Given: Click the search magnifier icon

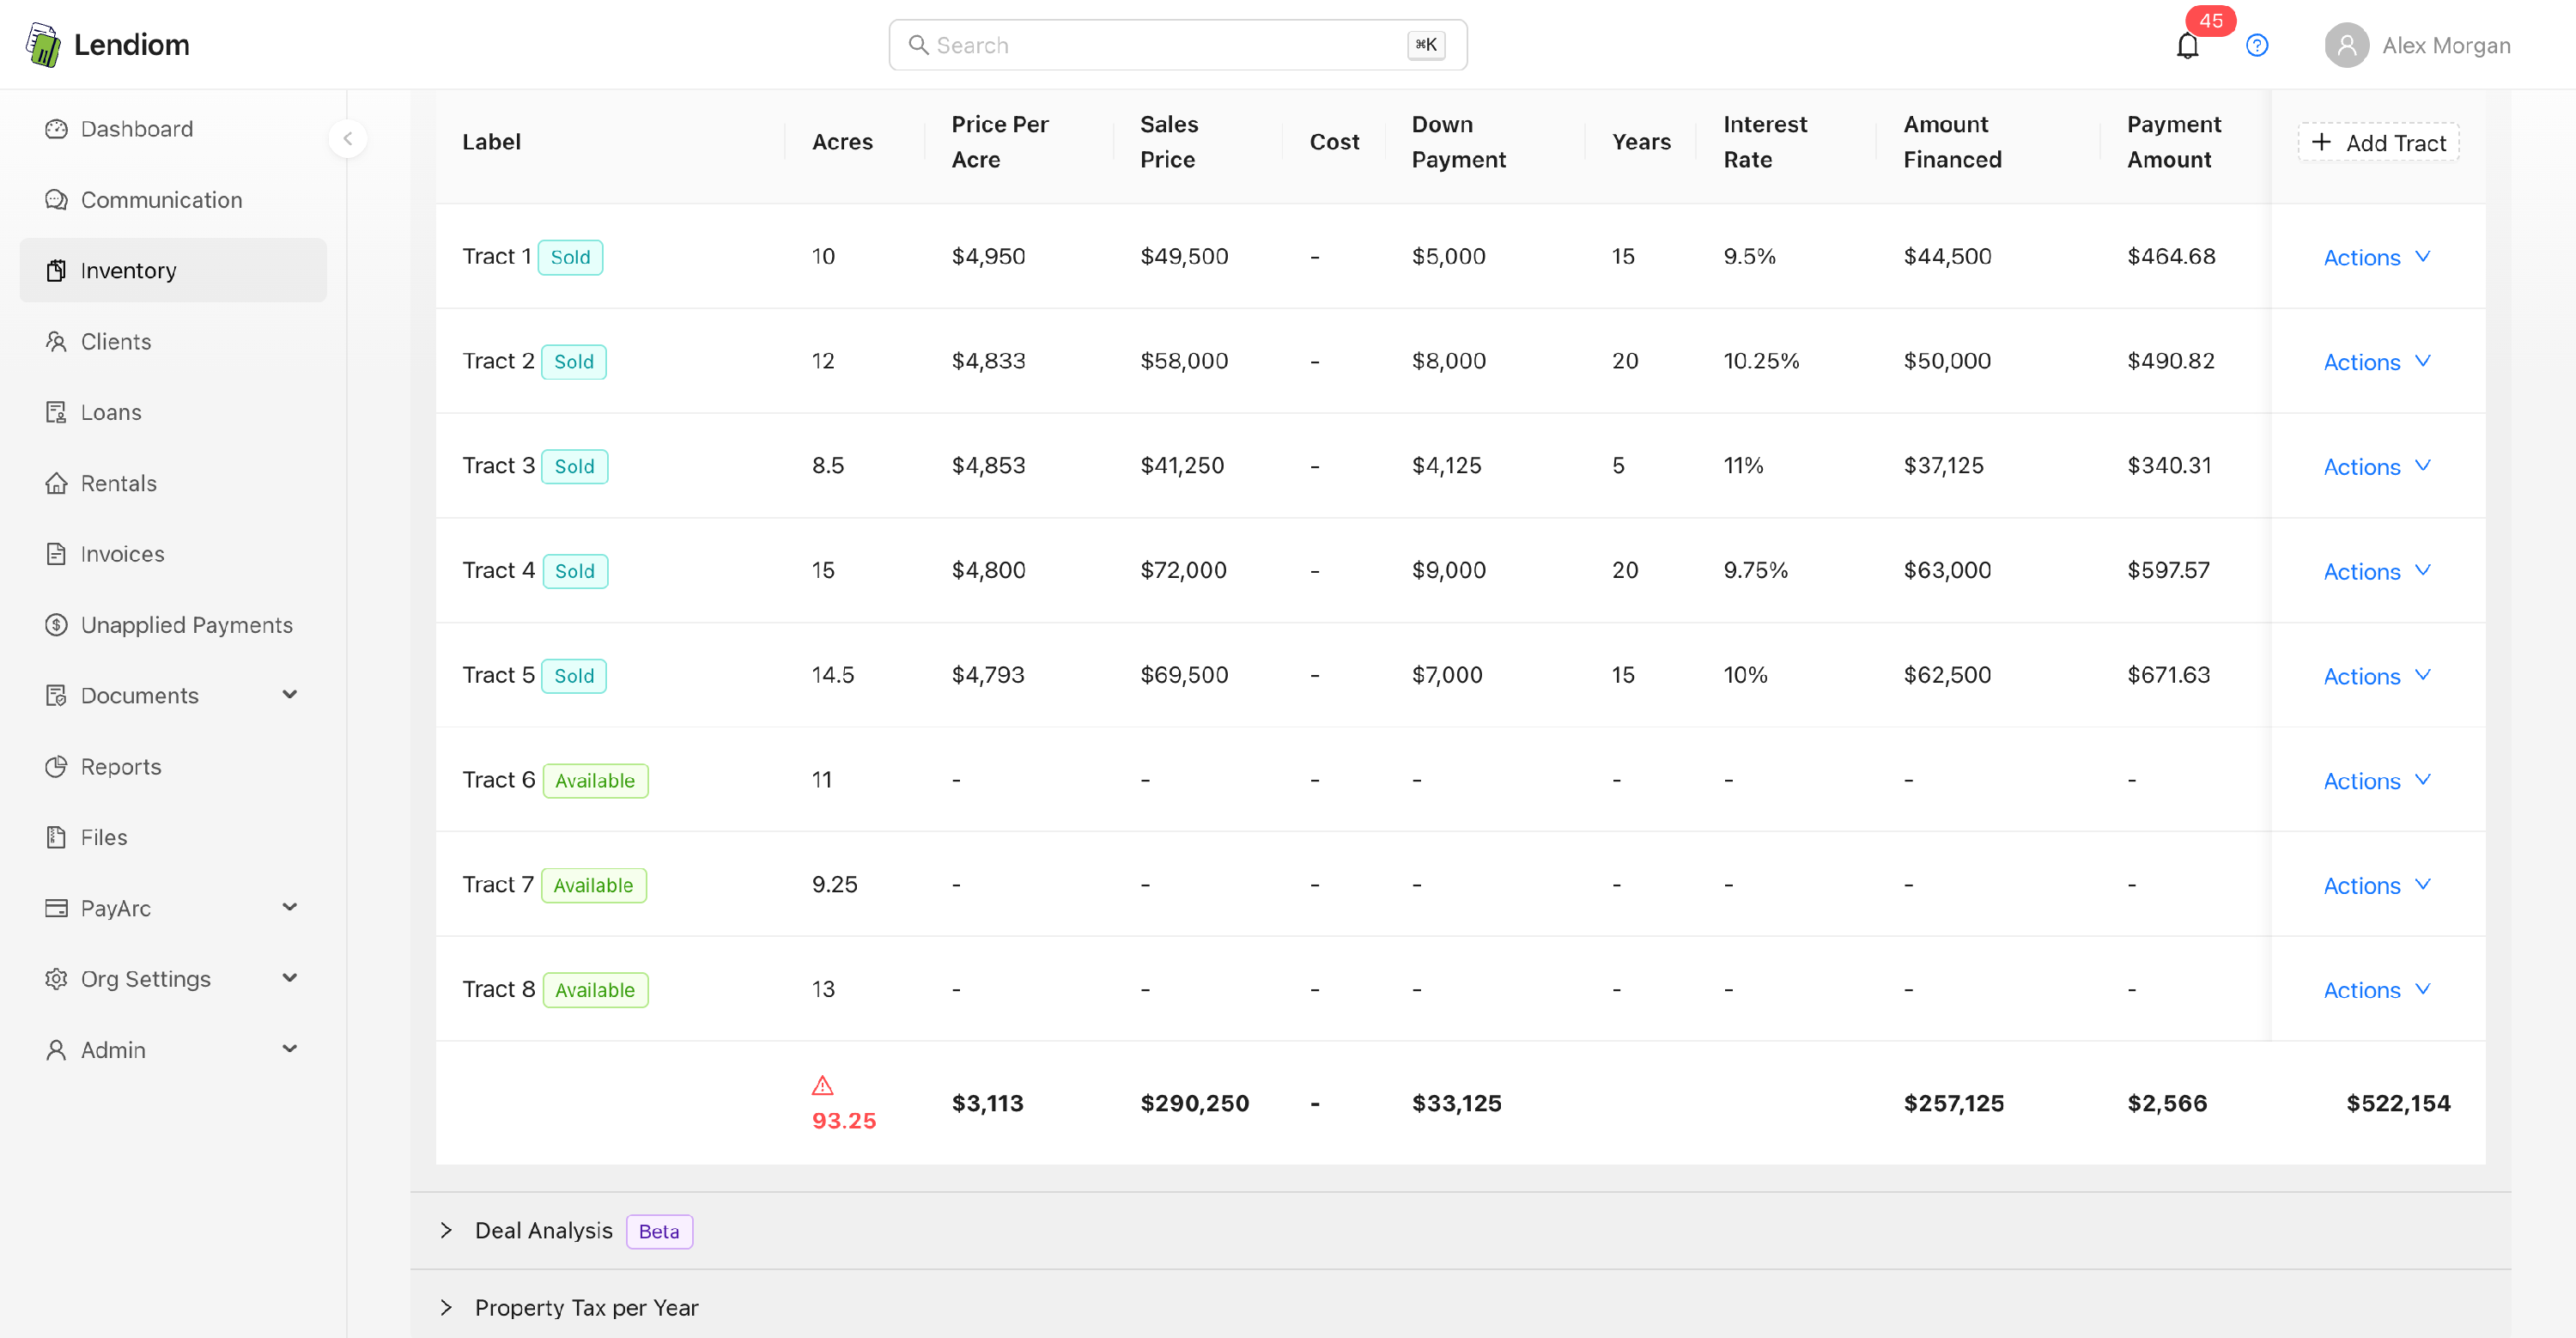Looking at the screenshot, I should point(918,45).
